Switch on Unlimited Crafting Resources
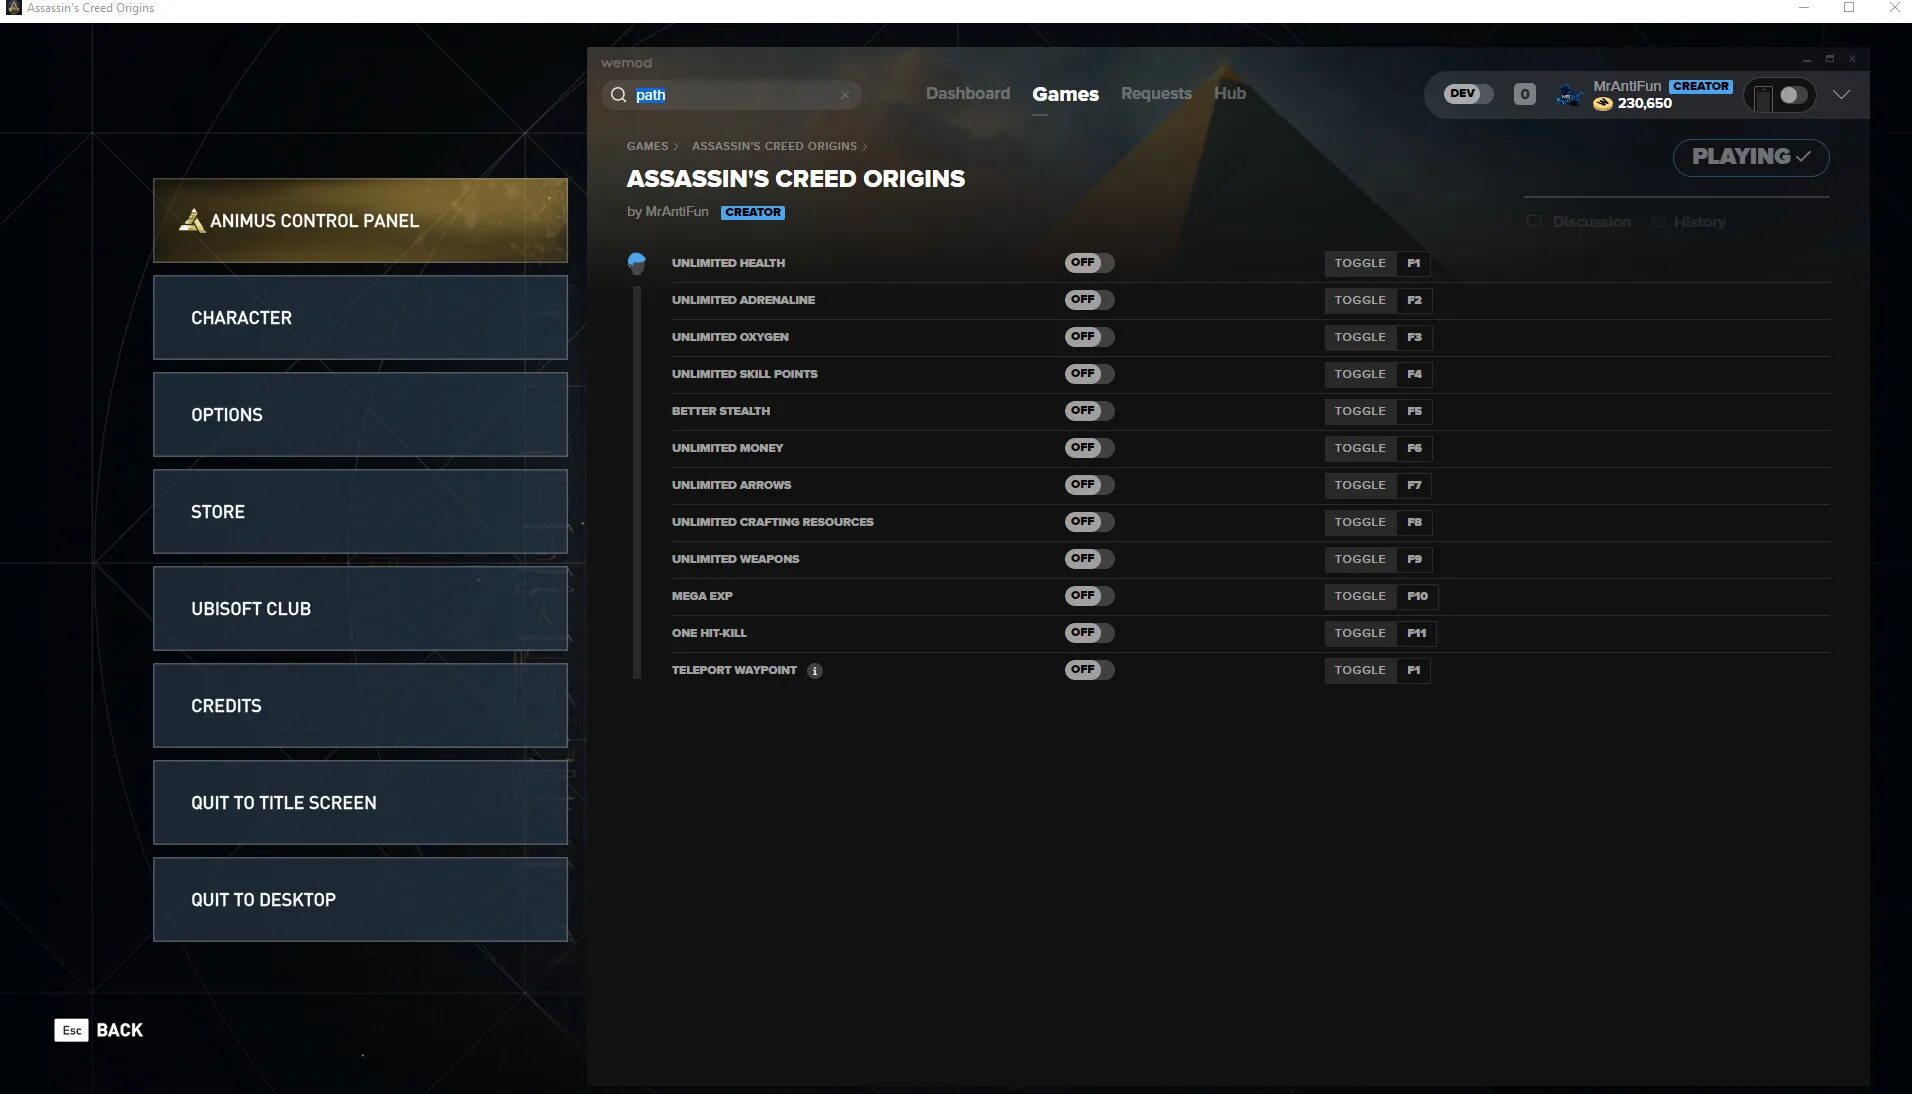Image resolution: width=1912 pixels, height=1094 pixels. click(x=1089, y=522)
